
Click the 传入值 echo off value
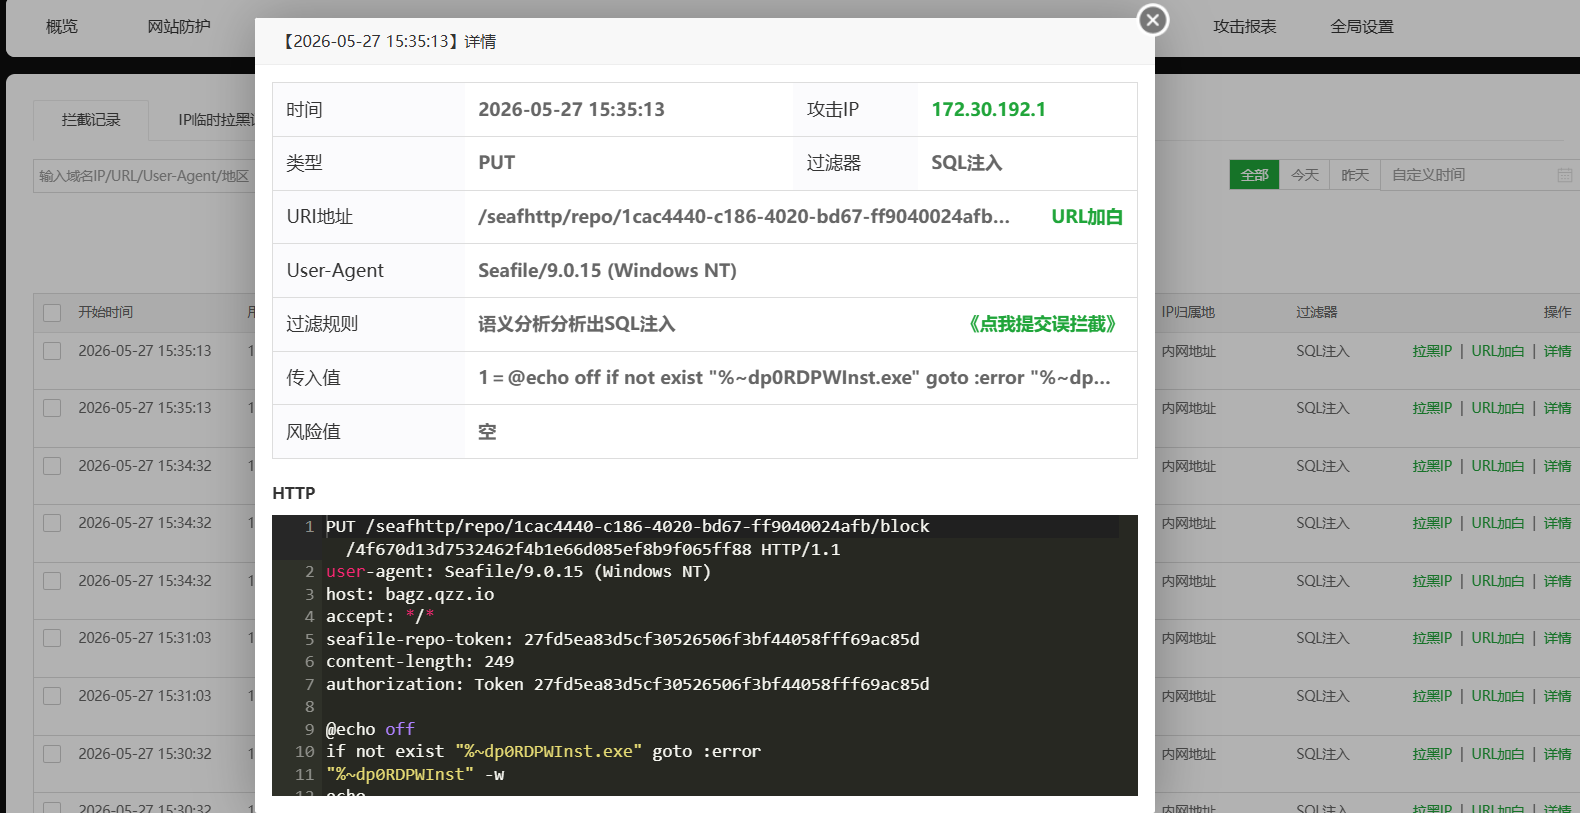pos(794,378)
